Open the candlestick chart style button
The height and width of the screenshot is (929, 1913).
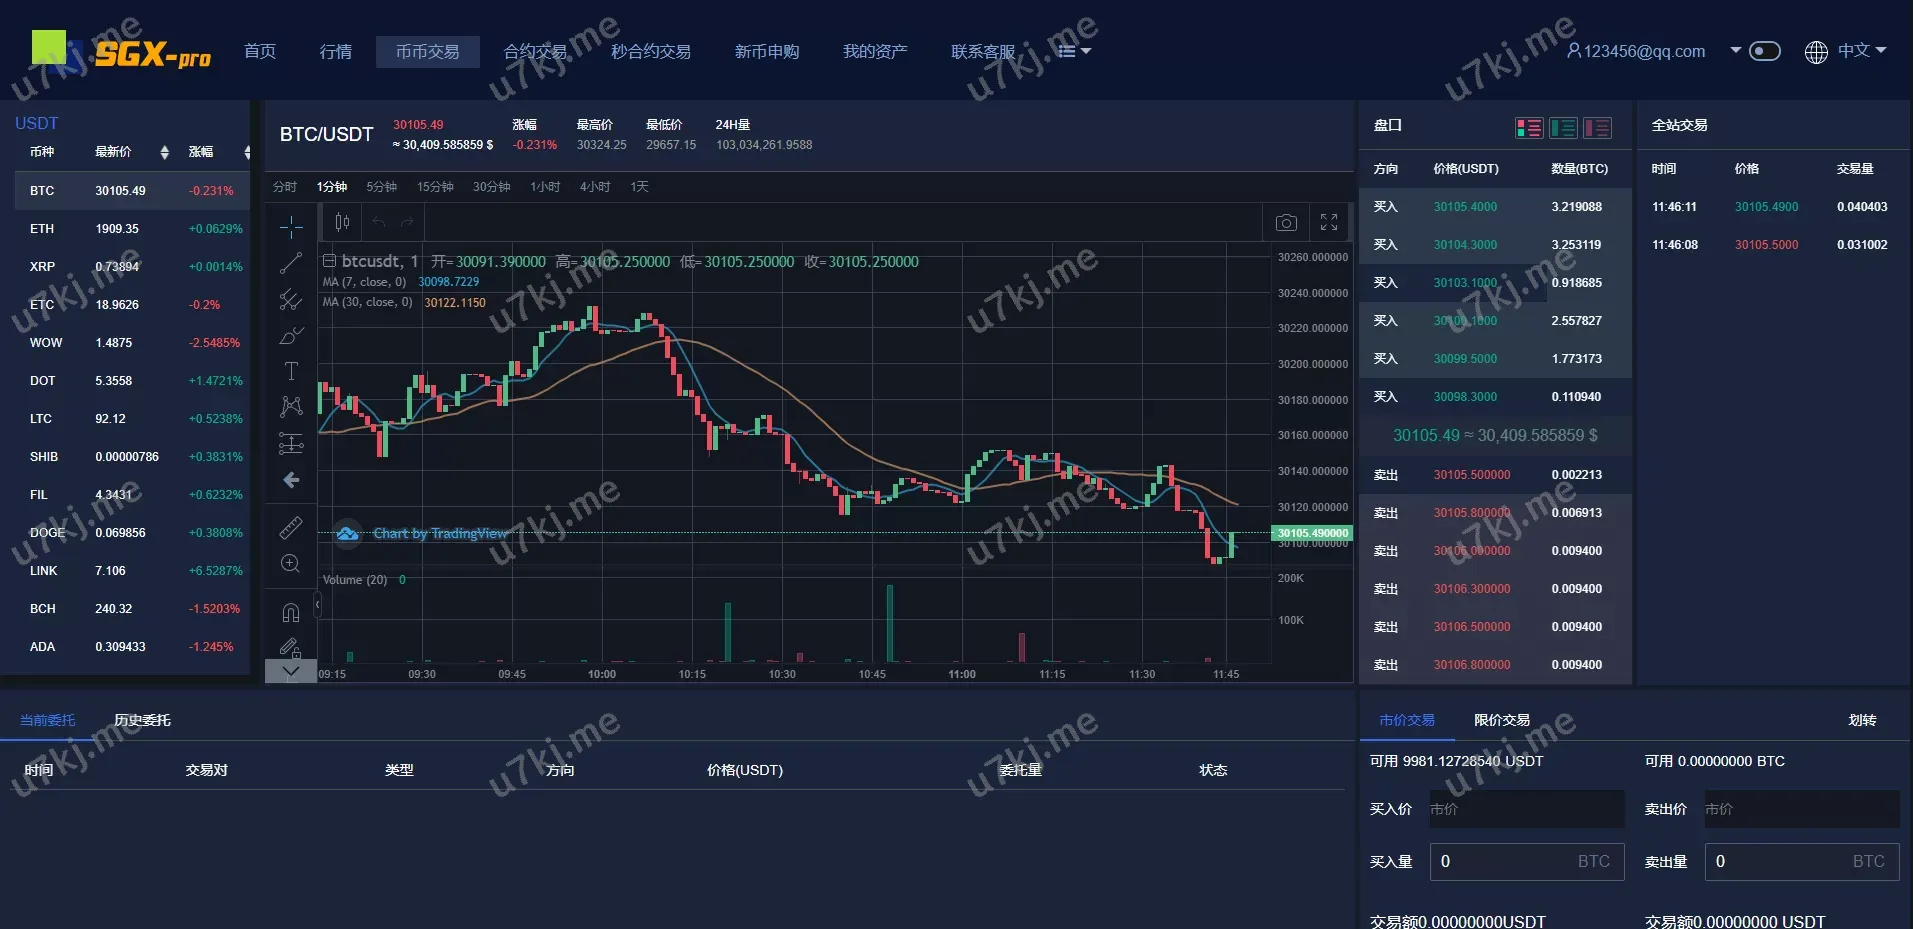(342, 222)
